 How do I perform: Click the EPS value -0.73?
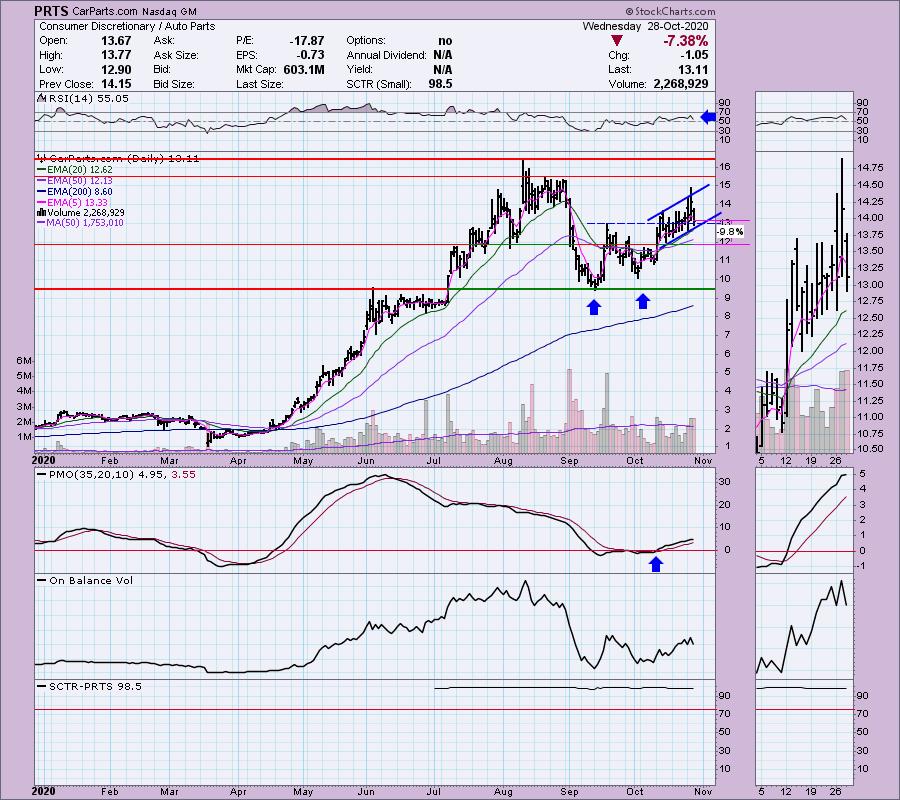[311, 55]
